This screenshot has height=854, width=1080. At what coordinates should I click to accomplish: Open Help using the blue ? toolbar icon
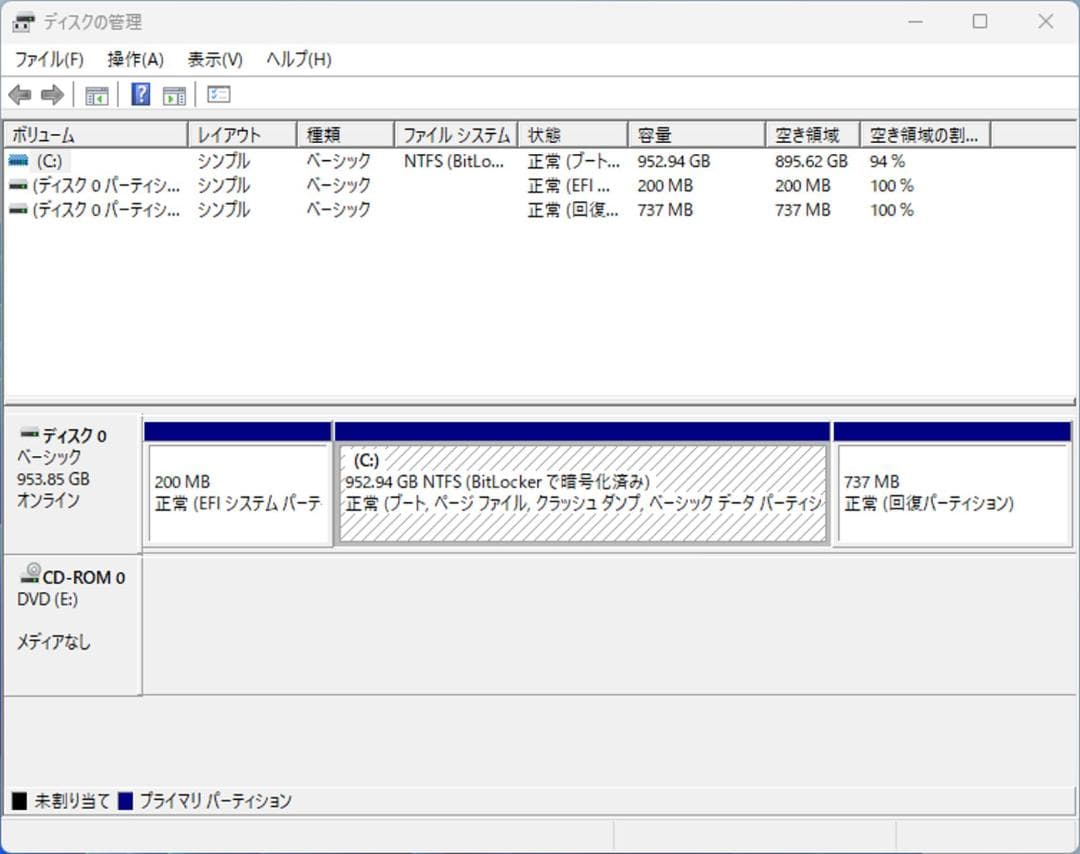(x=141, y=94)
